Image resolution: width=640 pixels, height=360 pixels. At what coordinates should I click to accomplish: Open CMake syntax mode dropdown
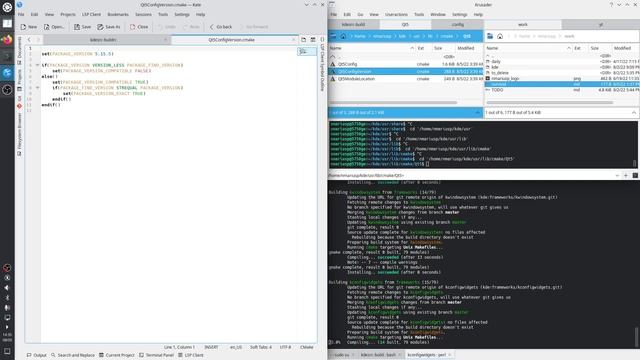coord(307,347)
